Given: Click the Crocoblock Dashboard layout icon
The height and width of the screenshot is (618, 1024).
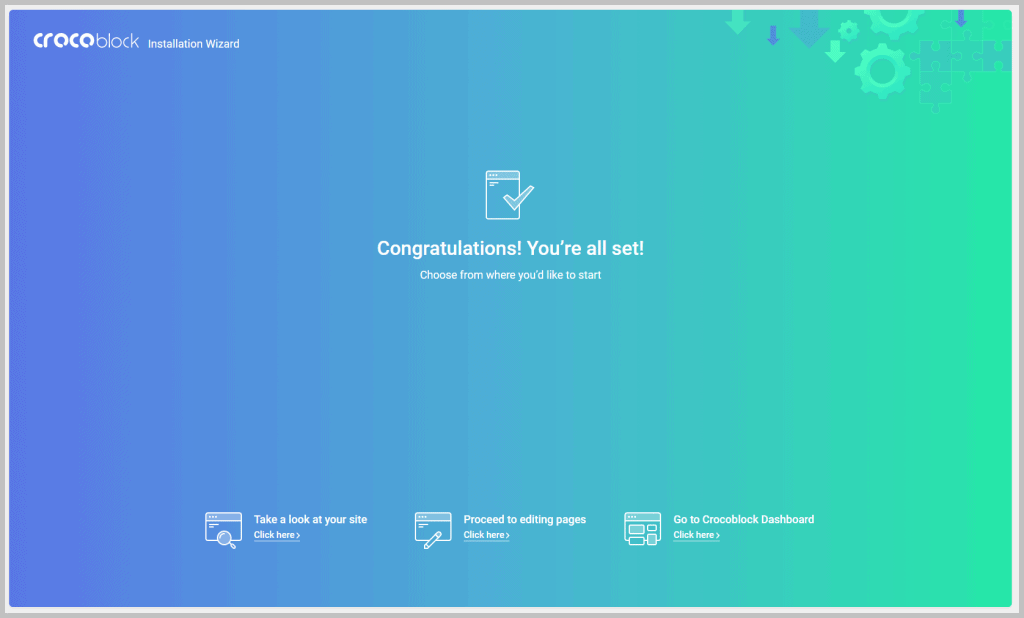Looking at the screenshot, I should click(x=642, y=529).
